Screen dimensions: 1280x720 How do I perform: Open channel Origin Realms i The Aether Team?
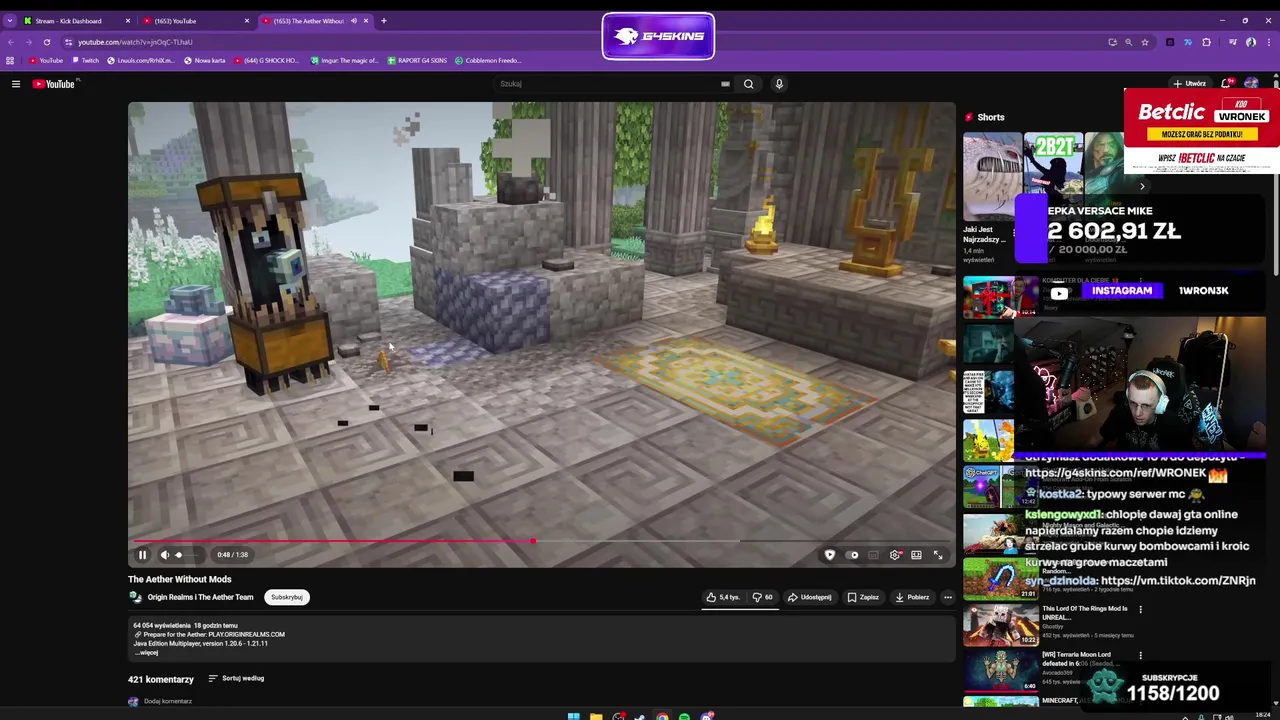200,597
